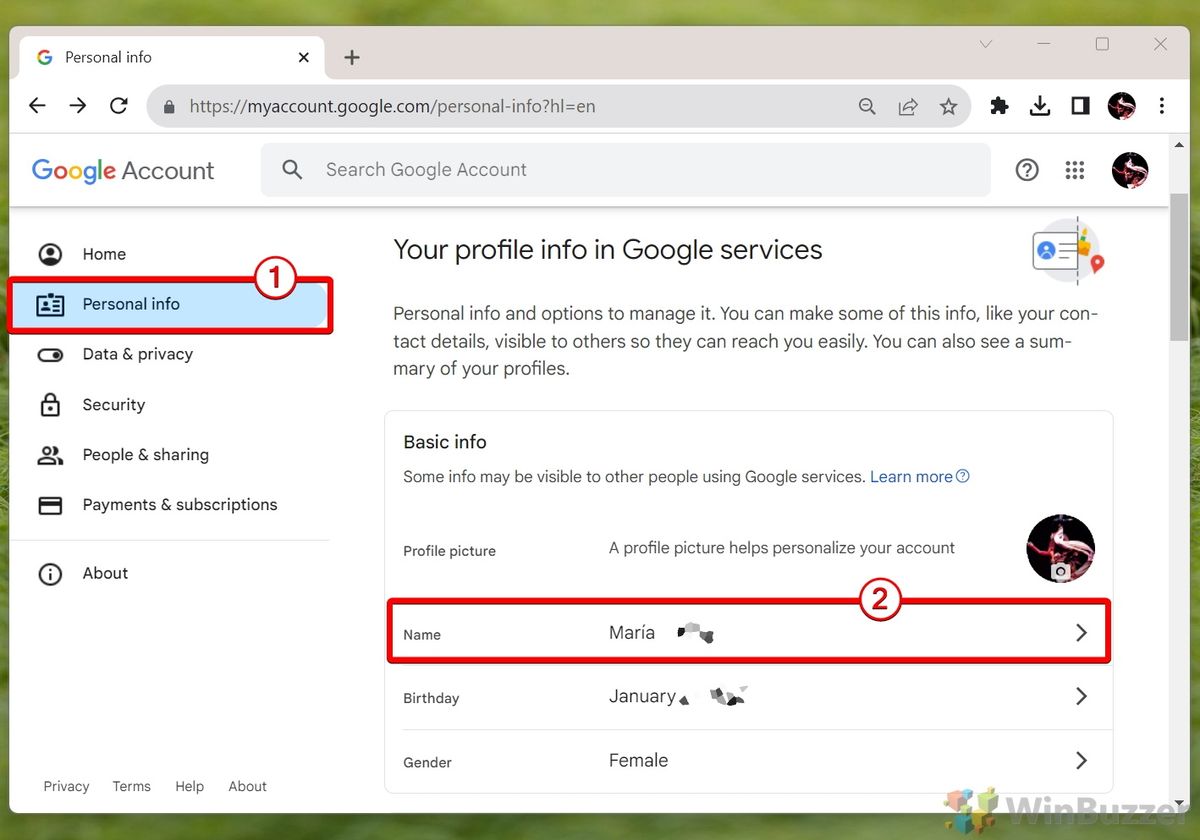The height and width of the screenshot is (840, 1200).
Task: Open the About footer link
Action: tap(247, 786)
